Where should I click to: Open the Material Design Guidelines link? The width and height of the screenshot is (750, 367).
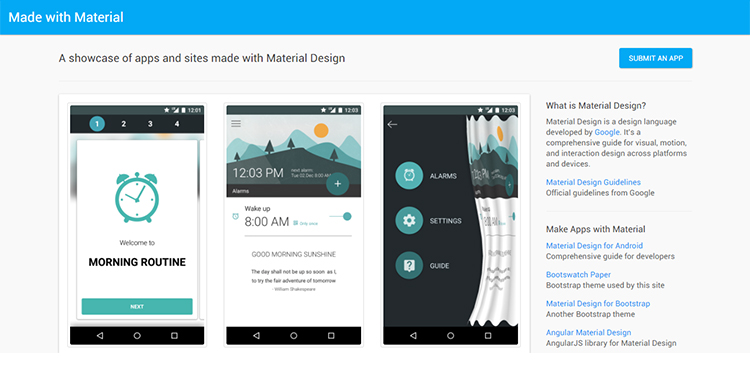tap(593, 182)
